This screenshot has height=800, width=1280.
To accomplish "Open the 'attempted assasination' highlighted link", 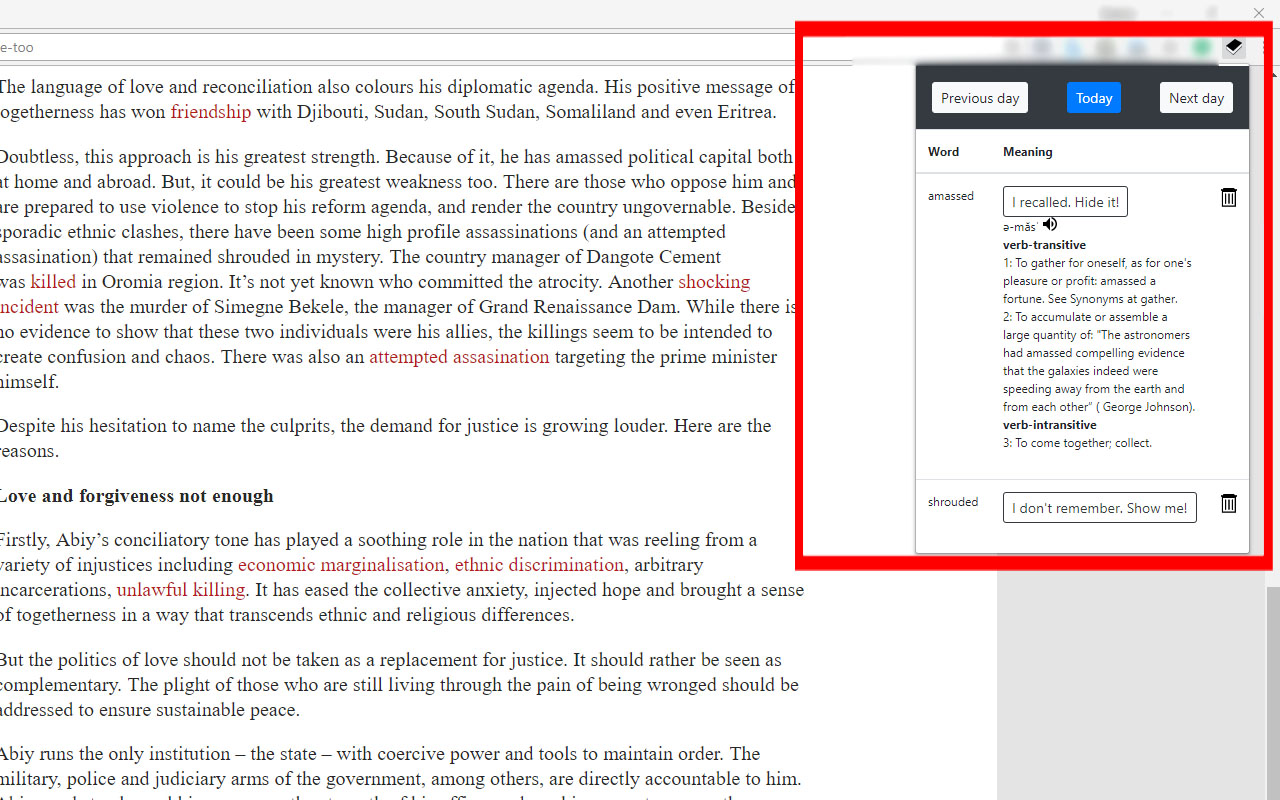I will pos(458,356).
